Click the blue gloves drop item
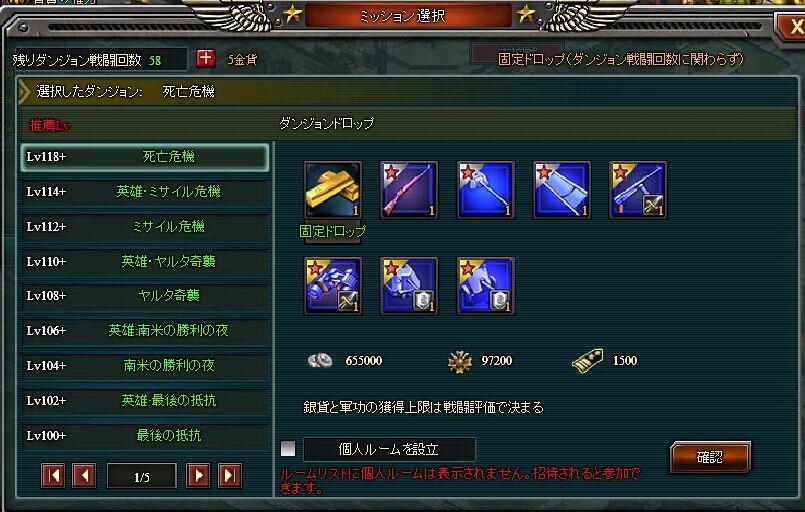 coord(333,286)
